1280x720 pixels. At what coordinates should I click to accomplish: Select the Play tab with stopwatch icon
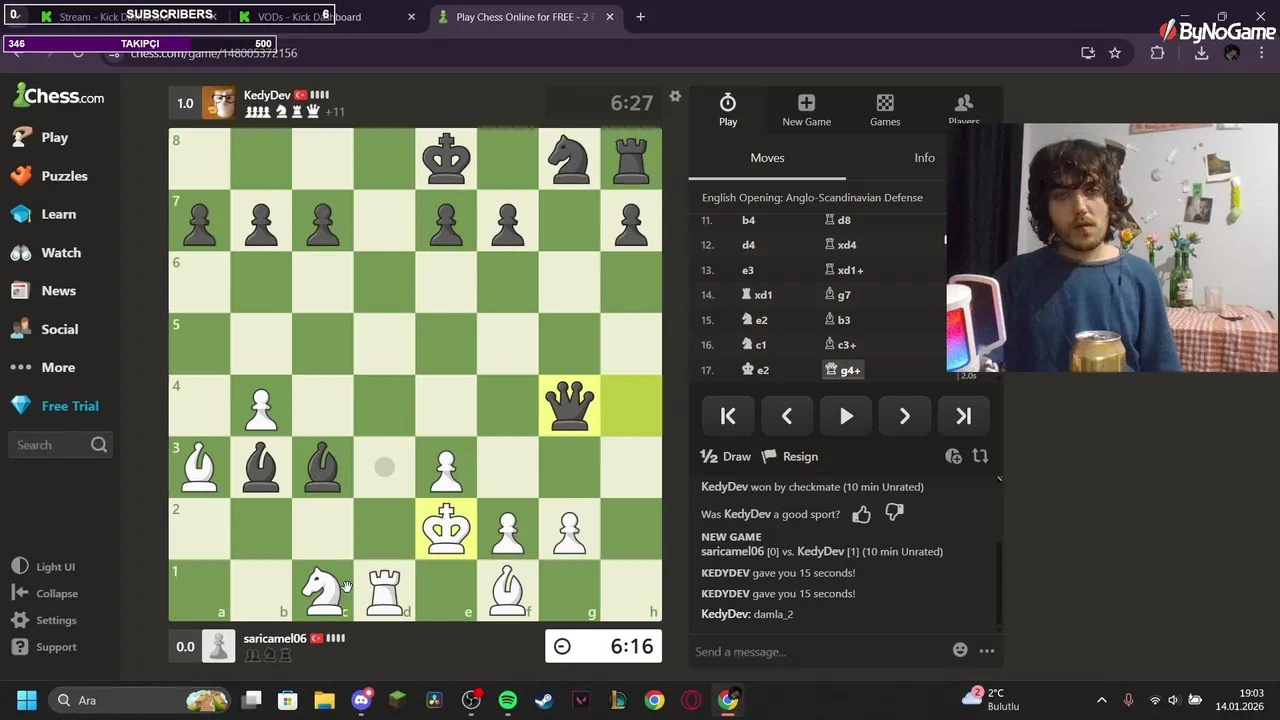[x=728, y=109]
